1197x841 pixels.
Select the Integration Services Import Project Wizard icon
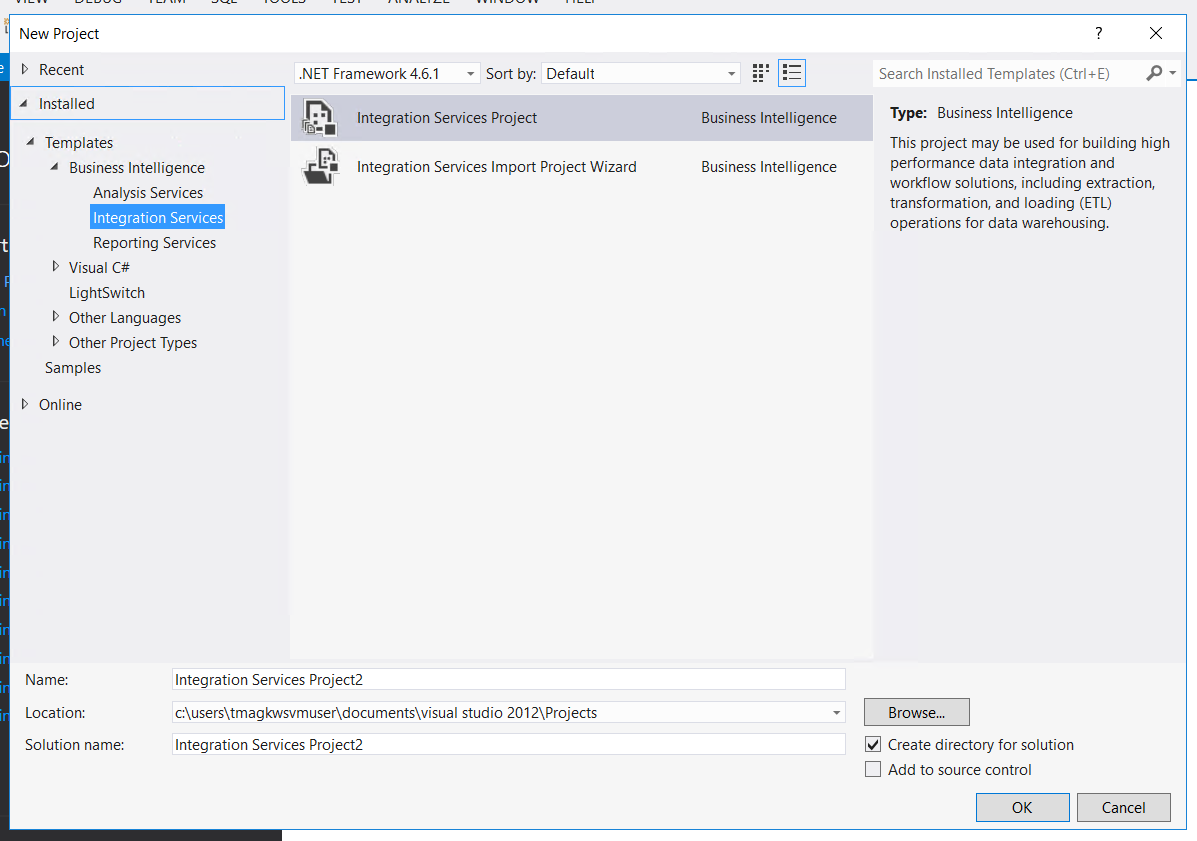point(321,167)
